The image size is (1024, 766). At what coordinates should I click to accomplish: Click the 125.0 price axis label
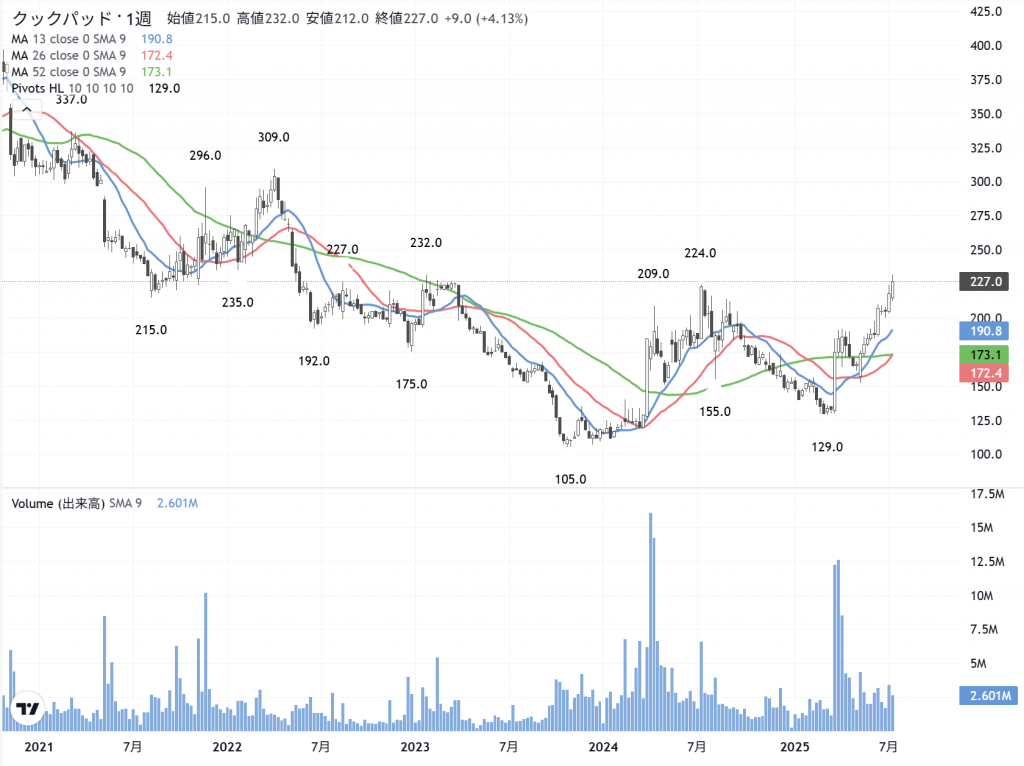coord(985,421)
